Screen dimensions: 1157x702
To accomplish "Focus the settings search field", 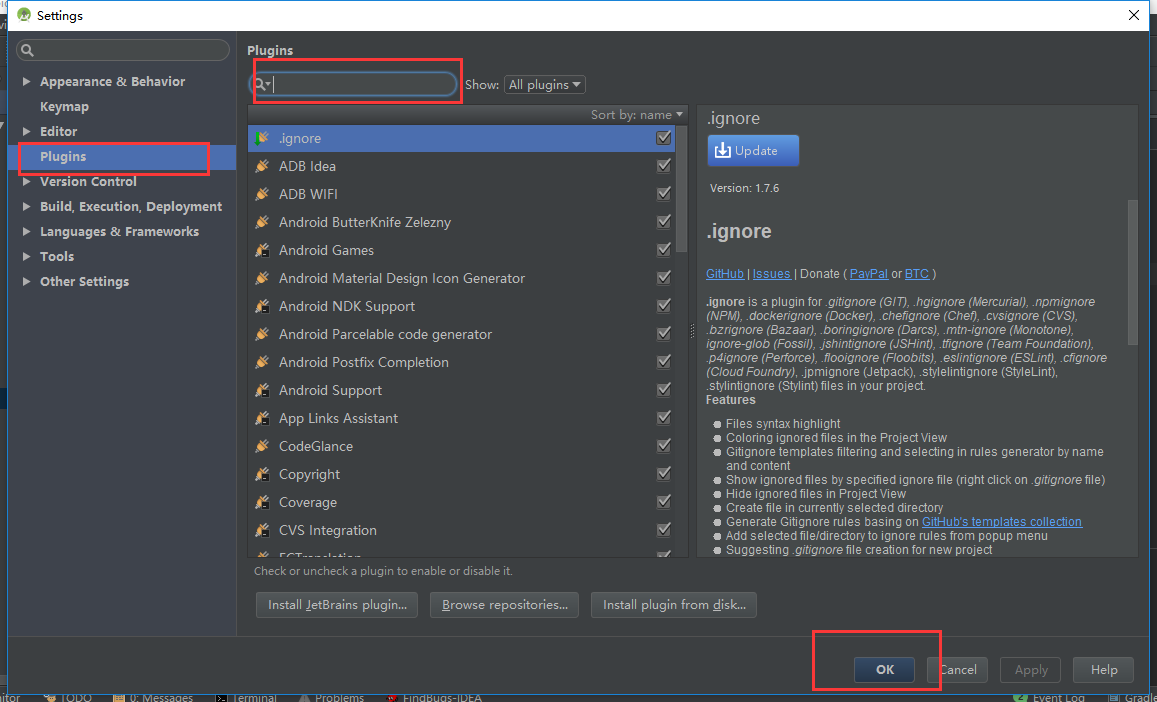I will point(122,50).
